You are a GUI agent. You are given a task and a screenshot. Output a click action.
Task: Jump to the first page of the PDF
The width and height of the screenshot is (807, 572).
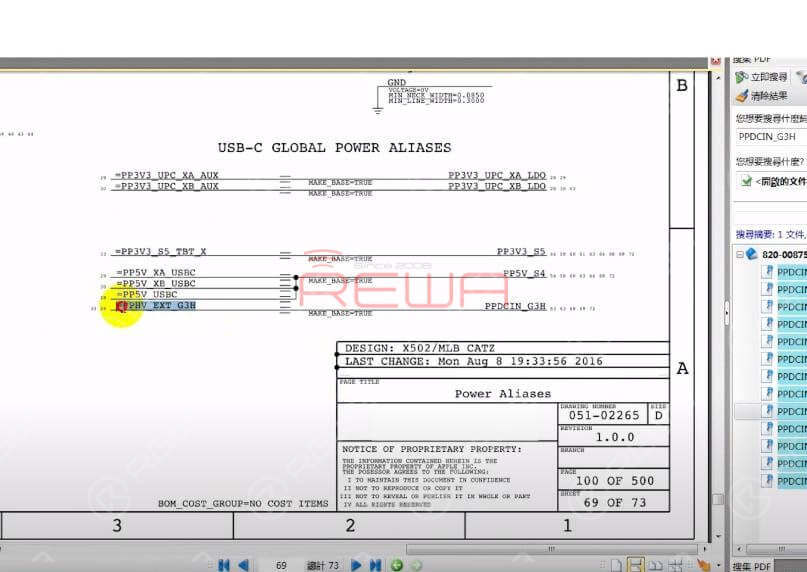224,565
